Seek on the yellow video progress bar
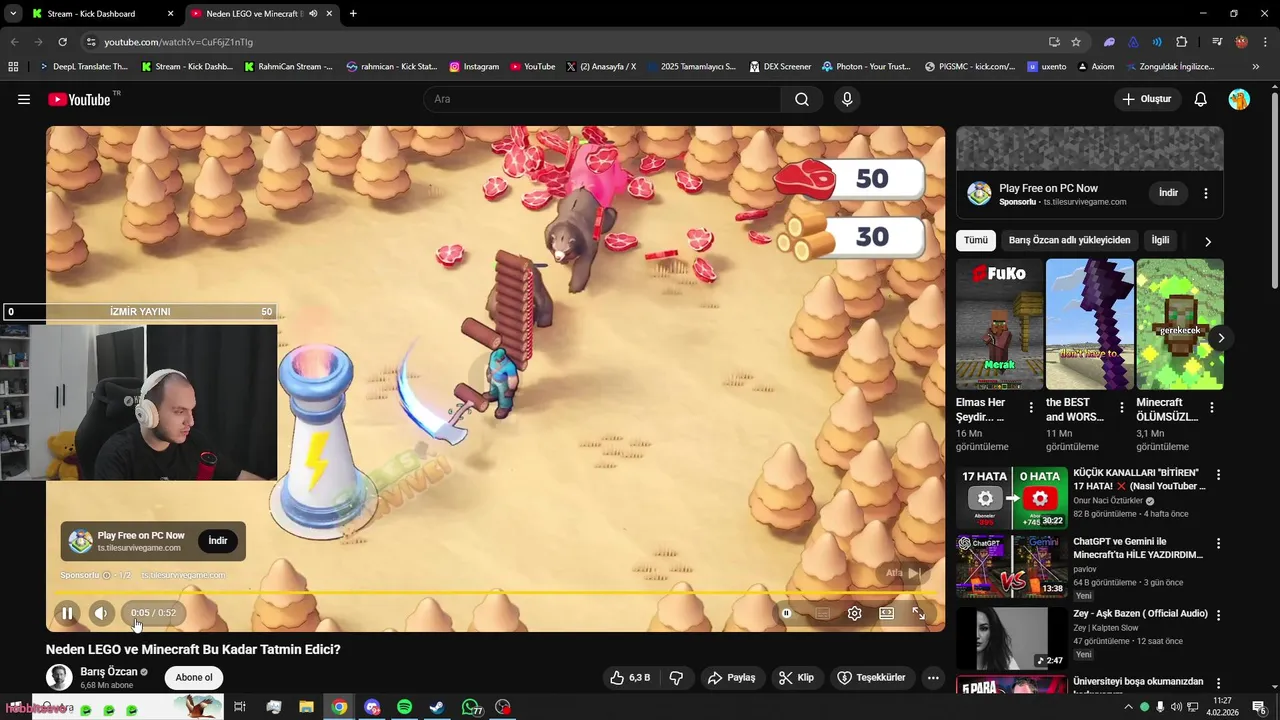1280x720 pixels. pyautogui.click(x=495, y=594)
